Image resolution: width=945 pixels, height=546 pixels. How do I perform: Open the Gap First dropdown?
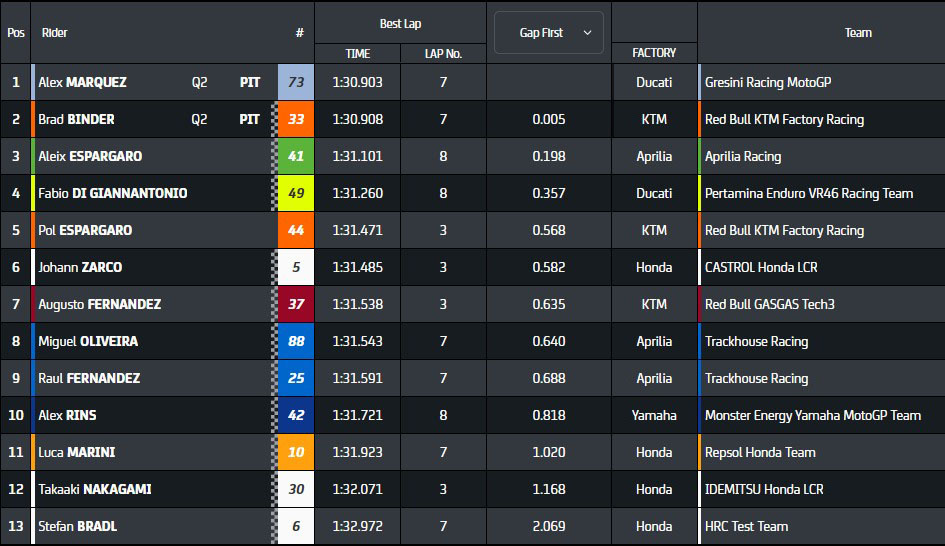coord(548,33)
